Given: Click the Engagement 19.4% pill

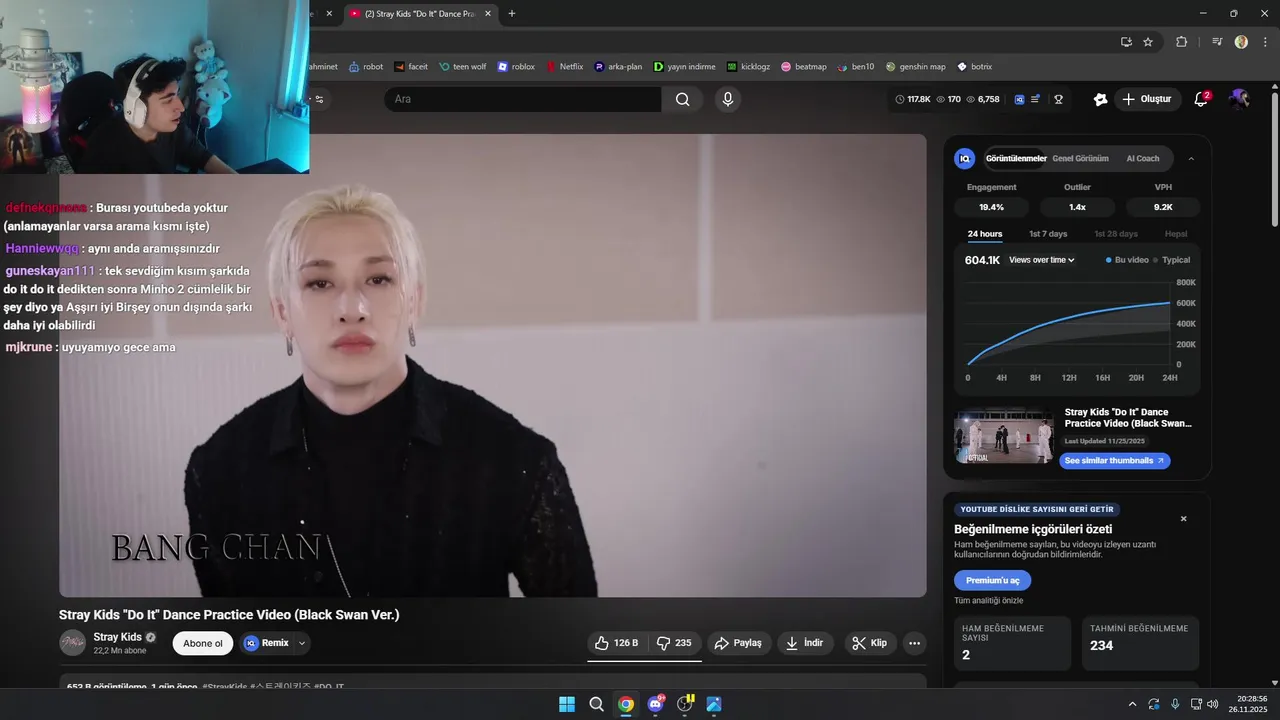Looking at the screenshot, I should pos(991,207).
